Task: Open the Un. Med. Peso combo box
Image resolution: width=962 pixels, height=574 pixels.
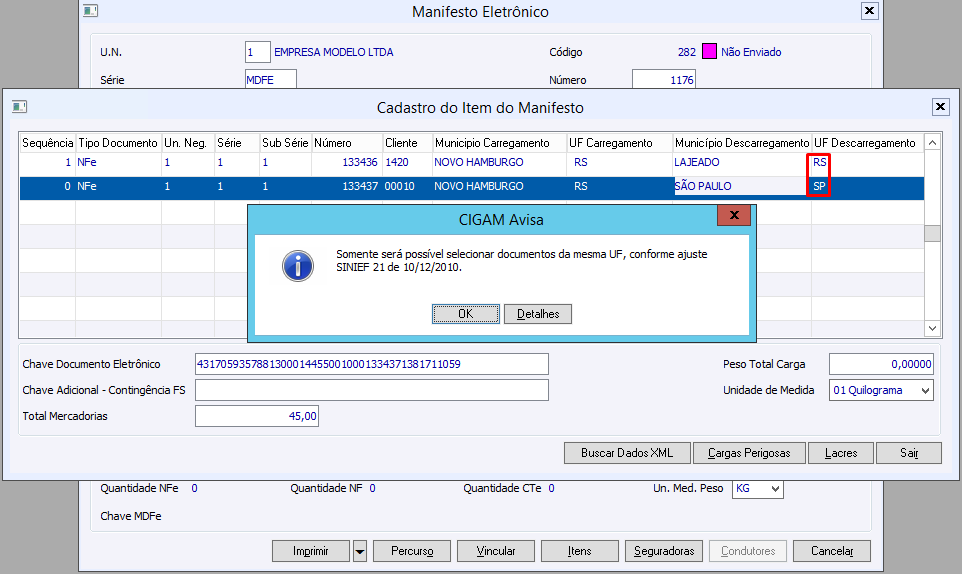Action: [774, 489]
